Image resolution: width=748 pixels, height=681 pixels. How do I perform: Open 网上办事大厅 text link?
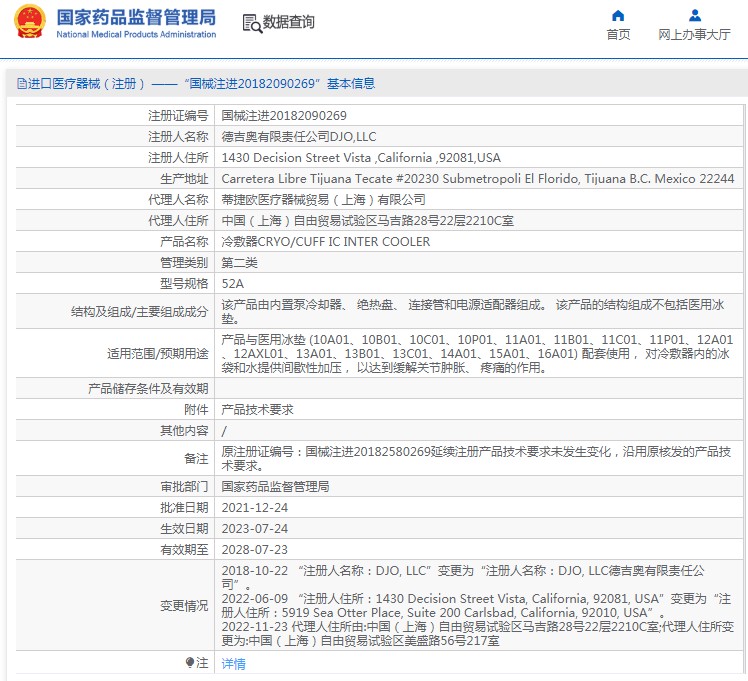coord(694,34)
